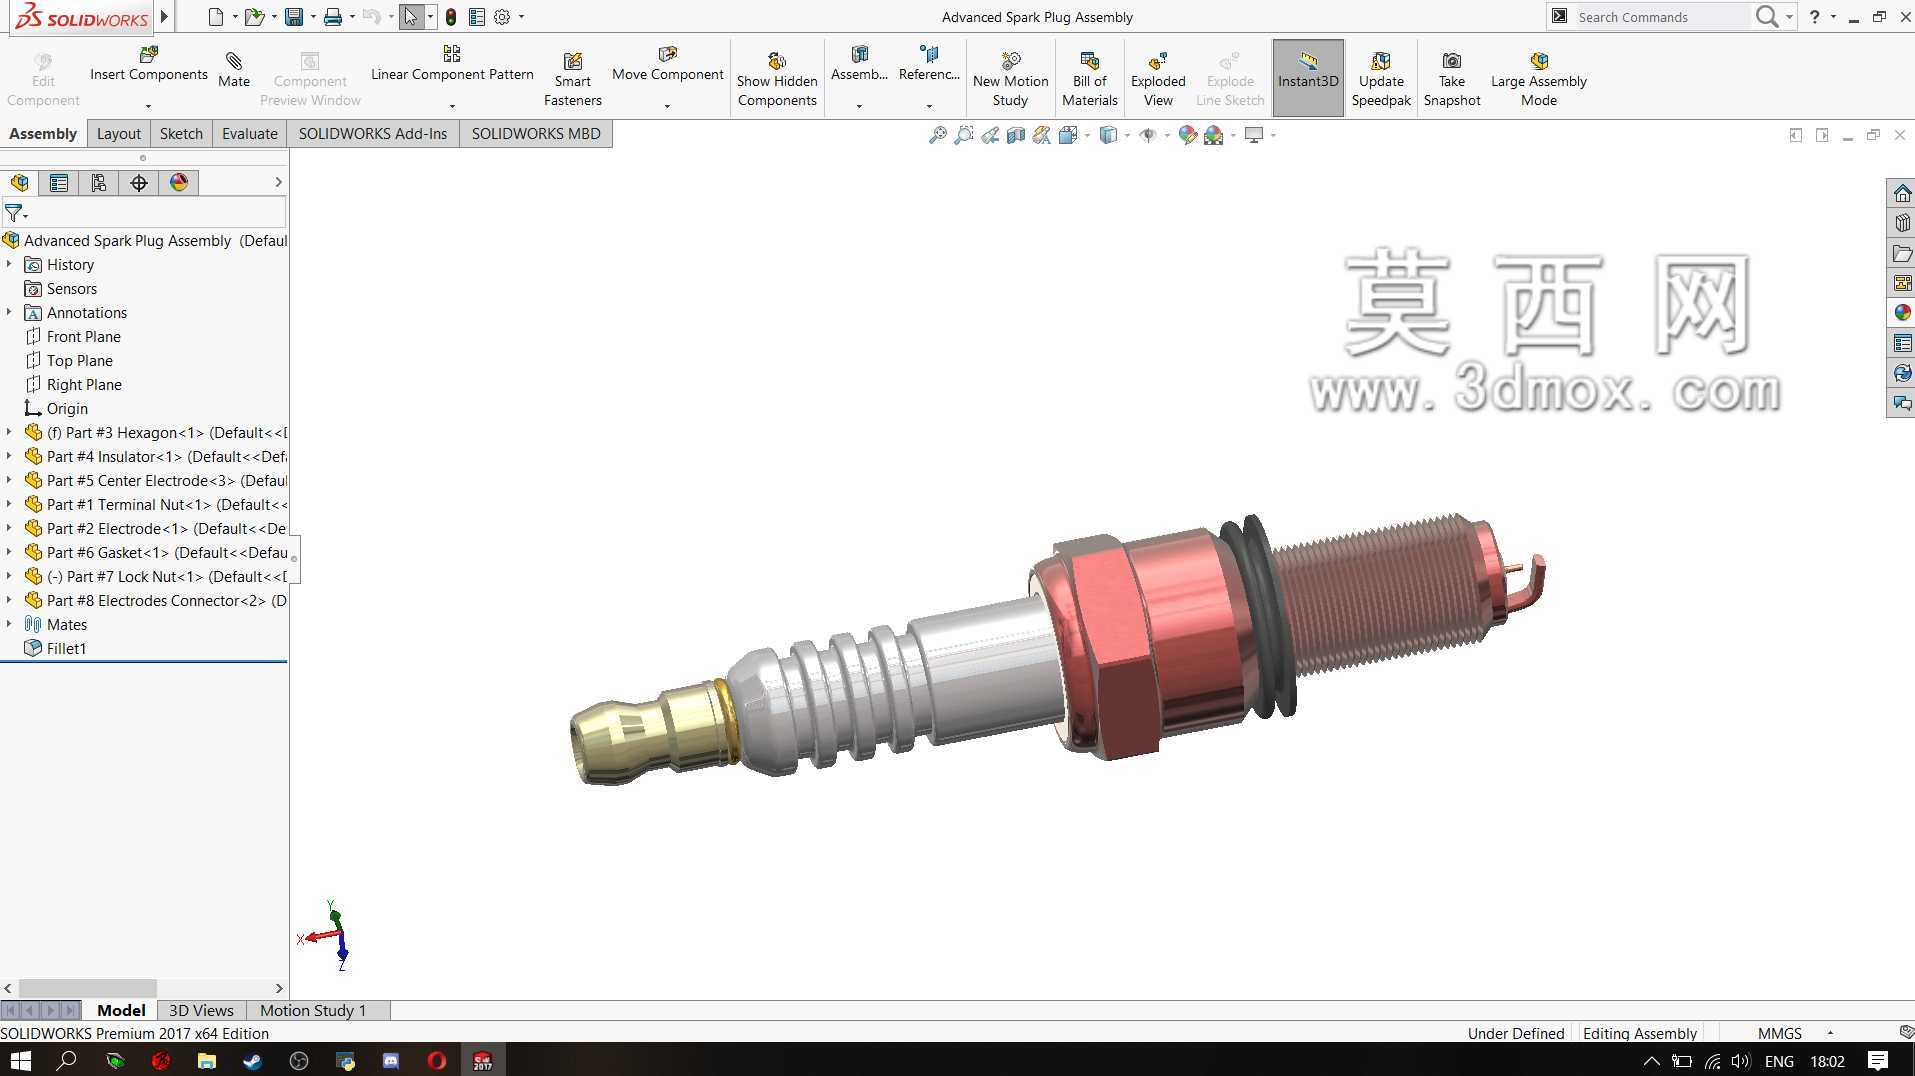Select Part #1 Terminal Nut component

(x=155, y=504)
